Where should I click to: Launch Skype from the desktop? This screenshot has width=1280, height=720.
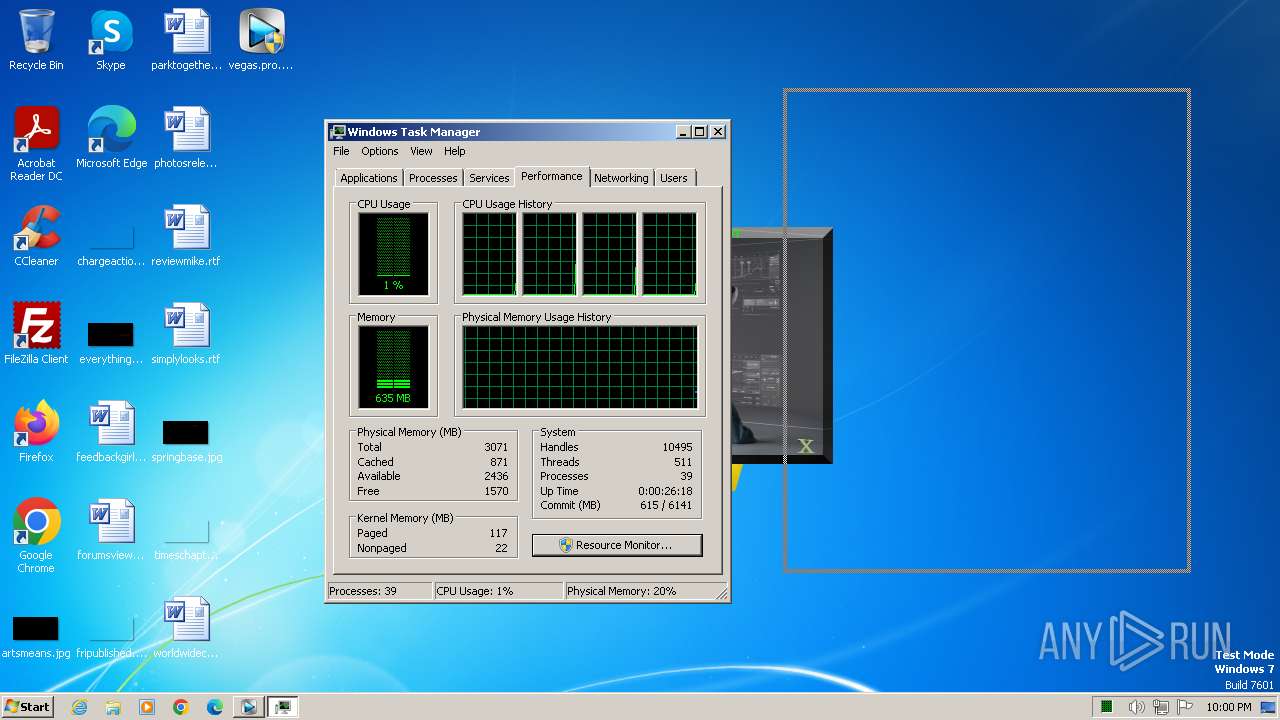pos(110,40)
